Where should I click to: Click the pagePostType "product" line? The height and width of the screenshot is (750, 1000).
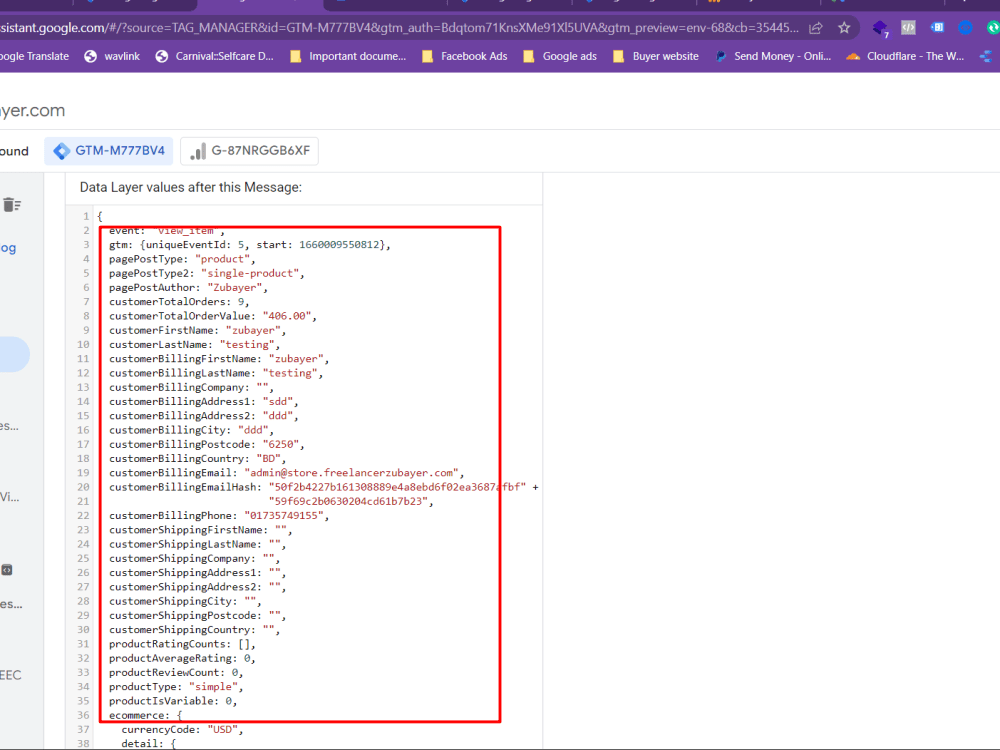[x=182, y=259]
